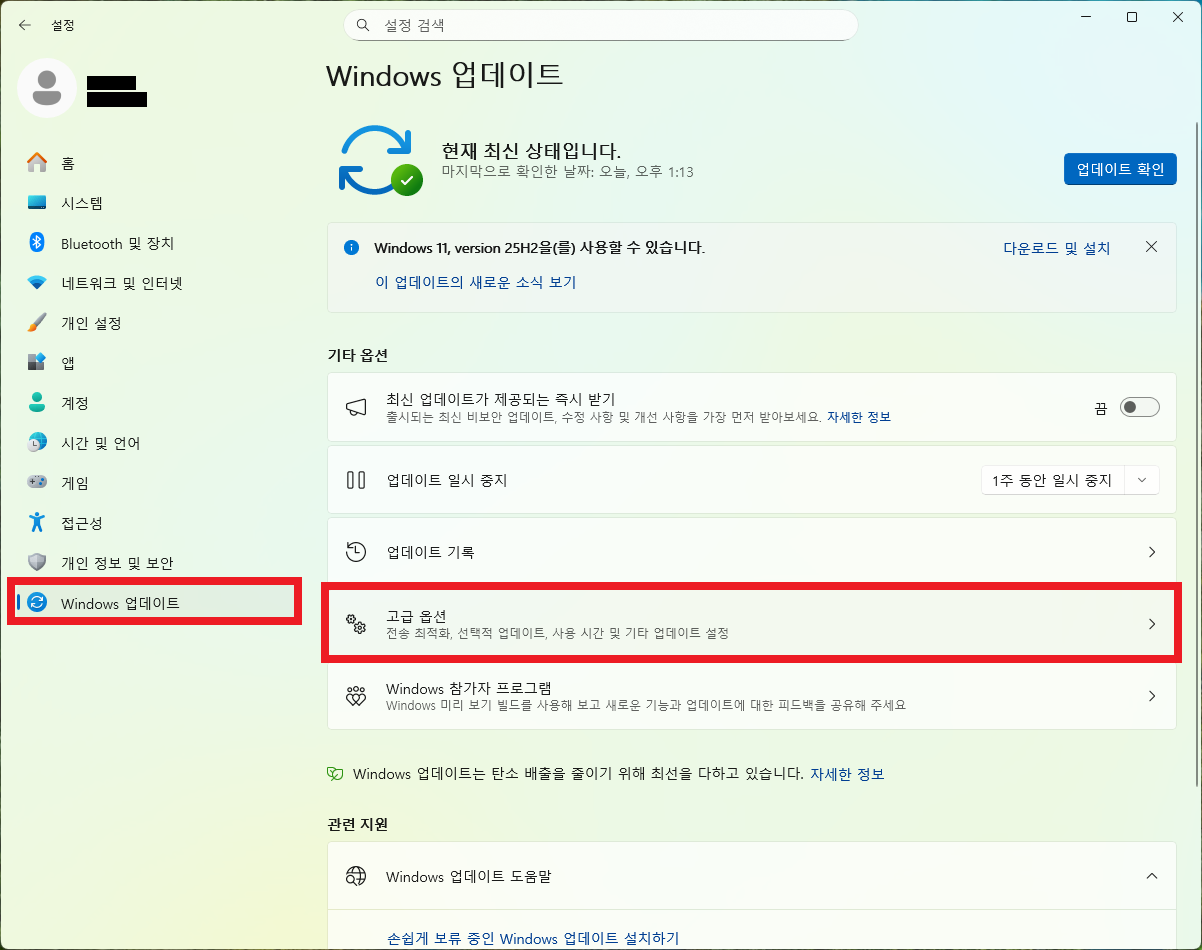Click the 관련 지원 heading text
This screenshot has height=950, width=1202.
(357, 825)
